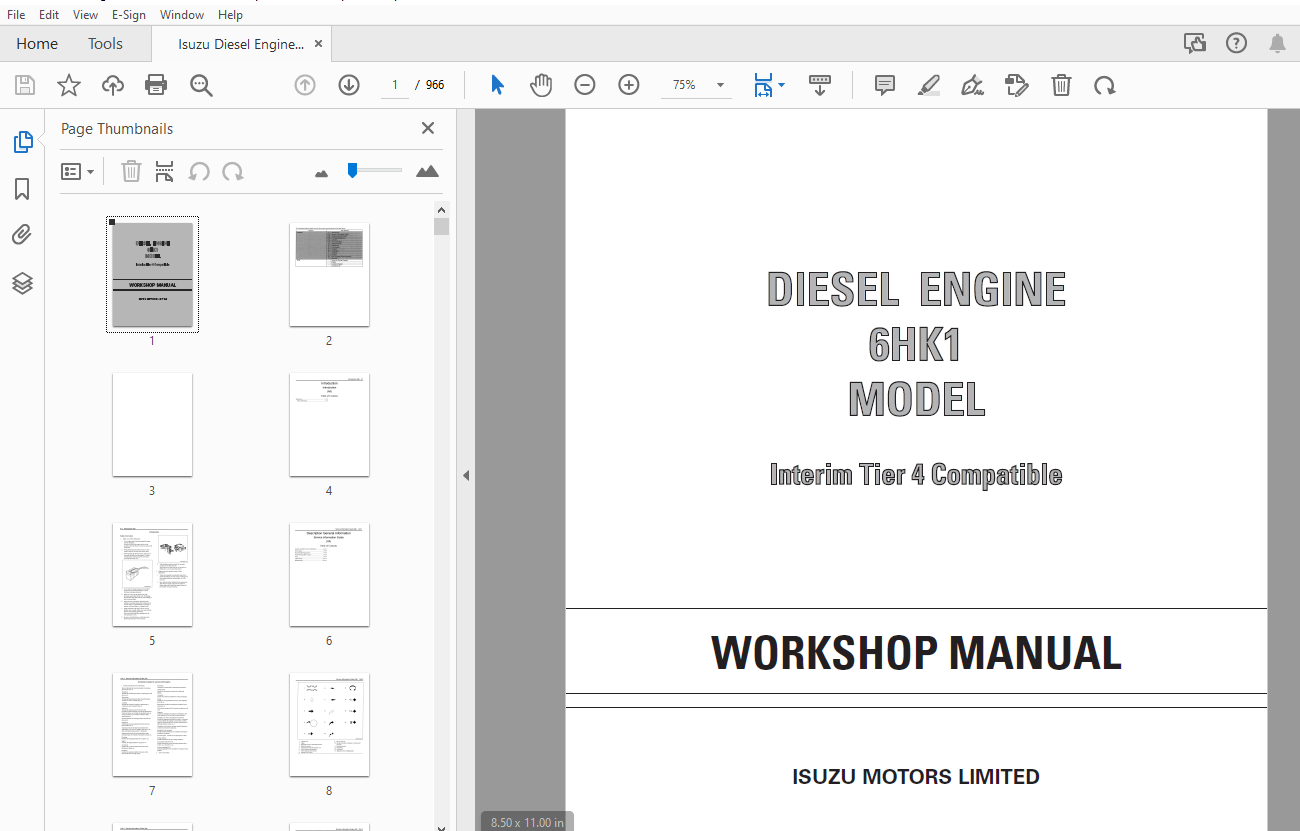This screenshot has width=1300, height=831.
Task: Close the Page Thumbnails panel
Action: point(428,128)
